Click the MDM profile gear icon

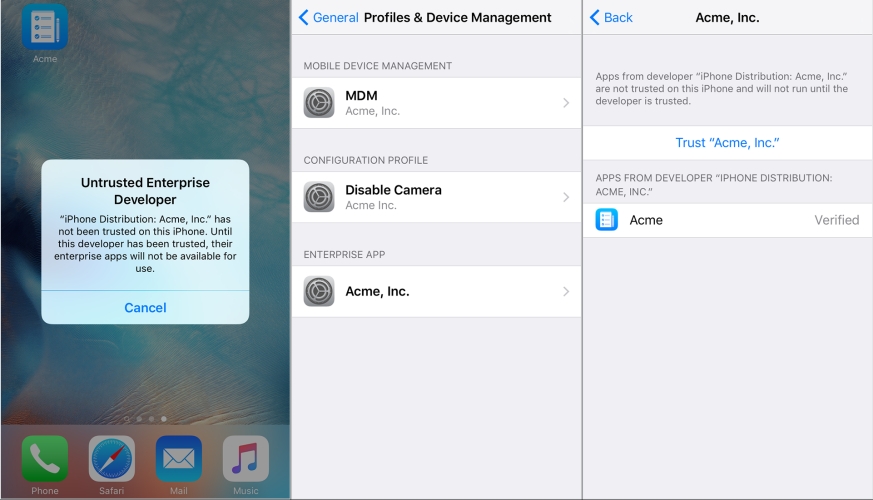pyautogui.click(x=319, y=102)
